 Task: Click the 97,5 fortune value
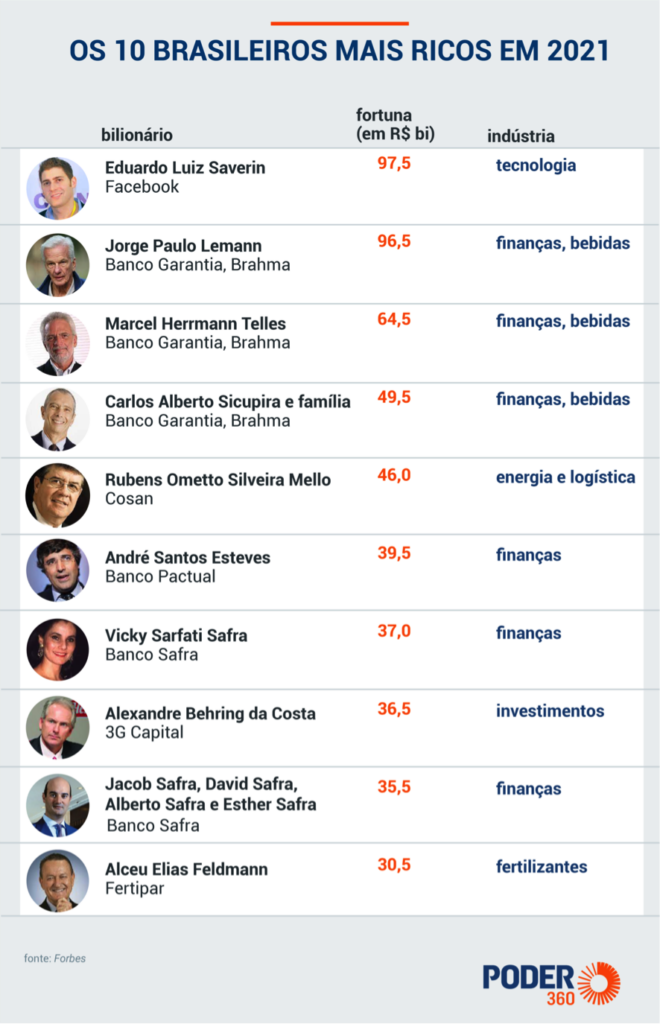point(394,164)
